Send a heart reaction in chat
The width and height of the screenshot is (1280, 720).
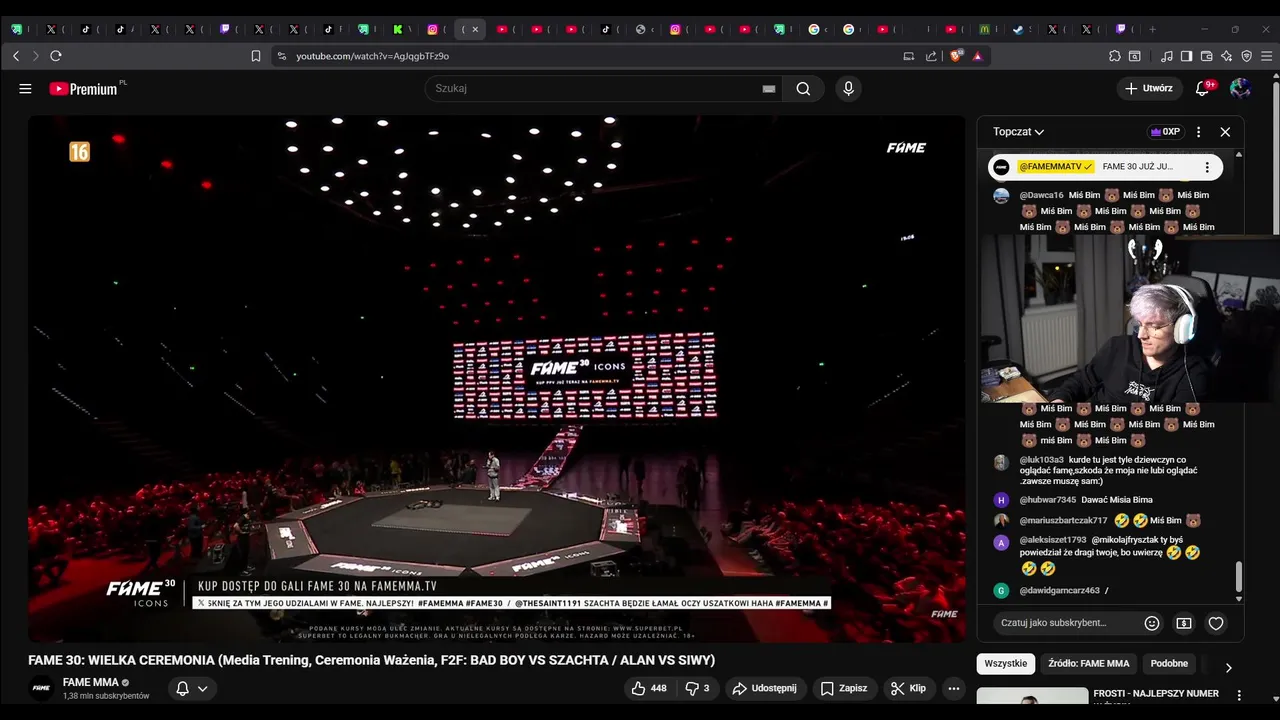point(1216,623)
